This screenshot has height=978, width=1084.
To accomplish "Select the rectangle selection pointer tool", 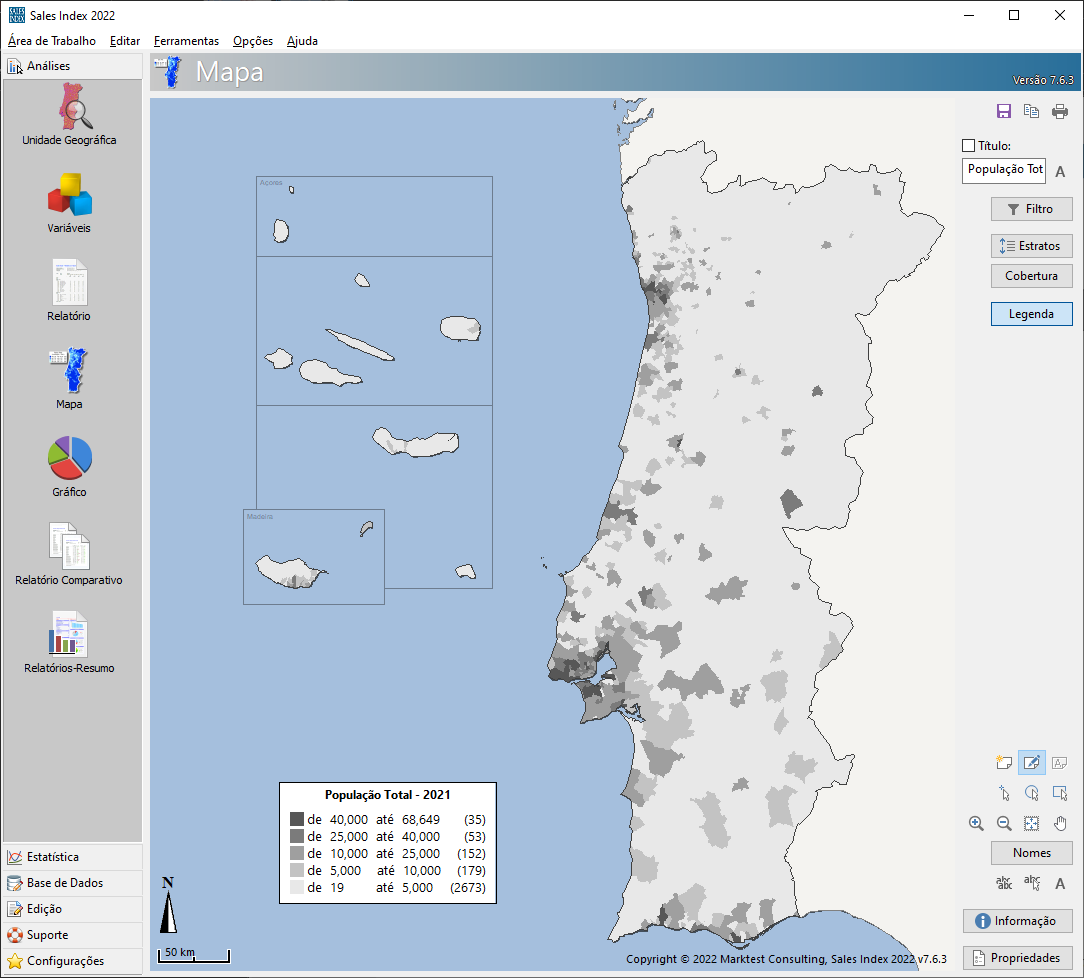I will [x=1060, y=793].
